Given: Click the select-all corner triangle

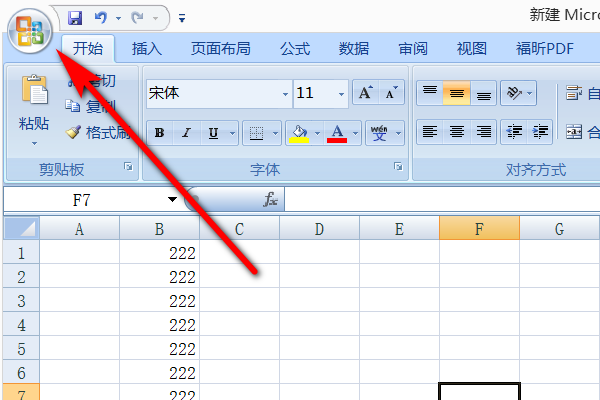Looking at the screenshot, I should point(22,229).
